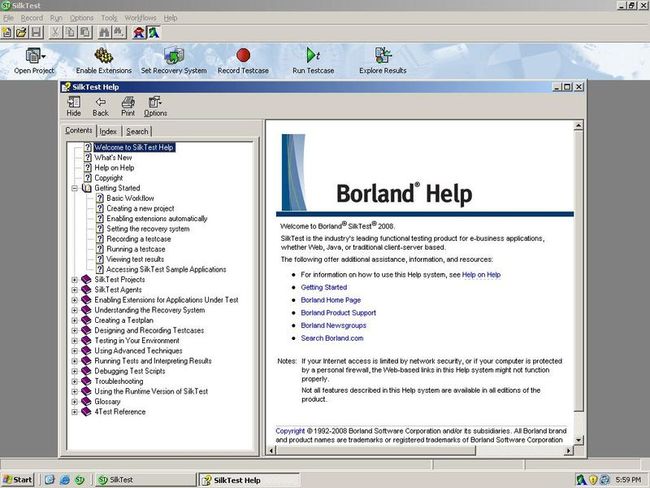Image resolution: width=650 pixels, height=488 pixels.
Task: Open Project from the workflow bar
Action: [x=34, y=61]
